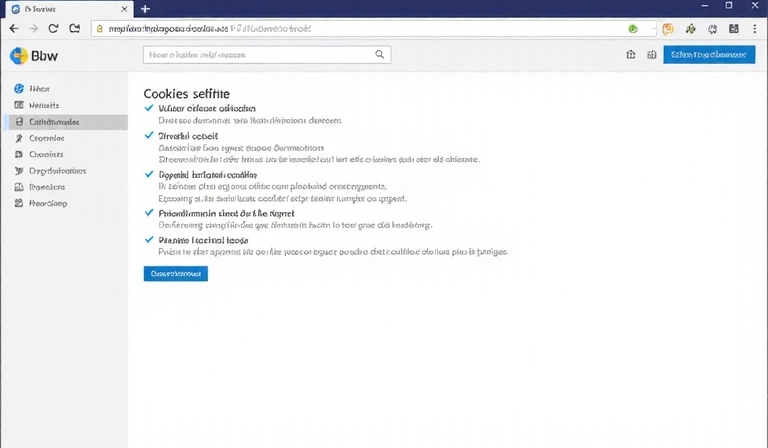
Task: Open the gray puzzle-like extension icon
Action: coord(713,29)
